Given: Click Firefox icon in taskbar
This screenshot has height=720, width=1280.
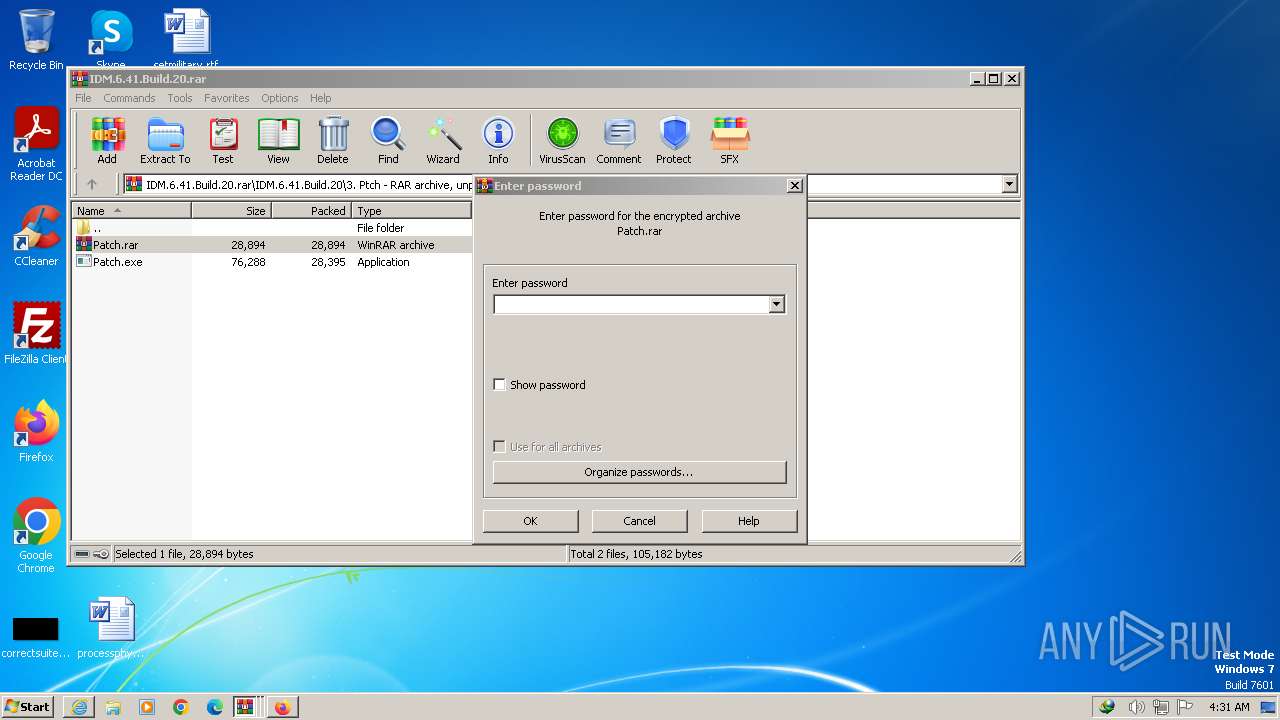Looking at the screenshot, I should click(282, 707).
